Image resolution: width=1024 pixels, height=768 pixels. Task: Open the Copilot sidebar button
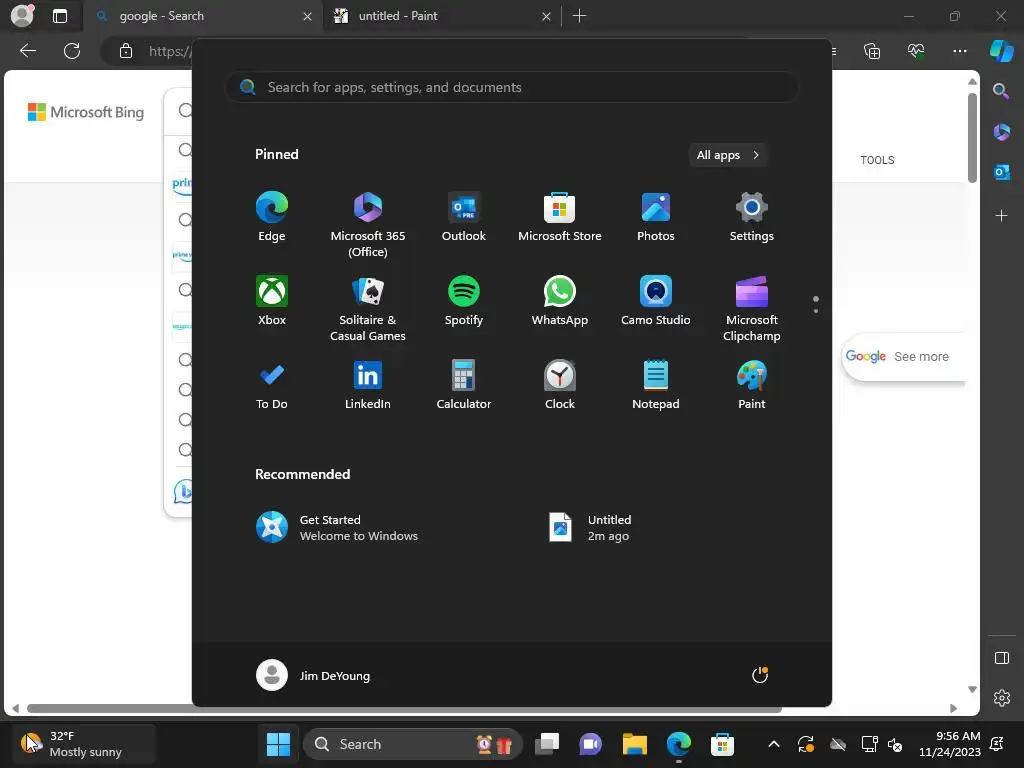(x=1001, y=51)
